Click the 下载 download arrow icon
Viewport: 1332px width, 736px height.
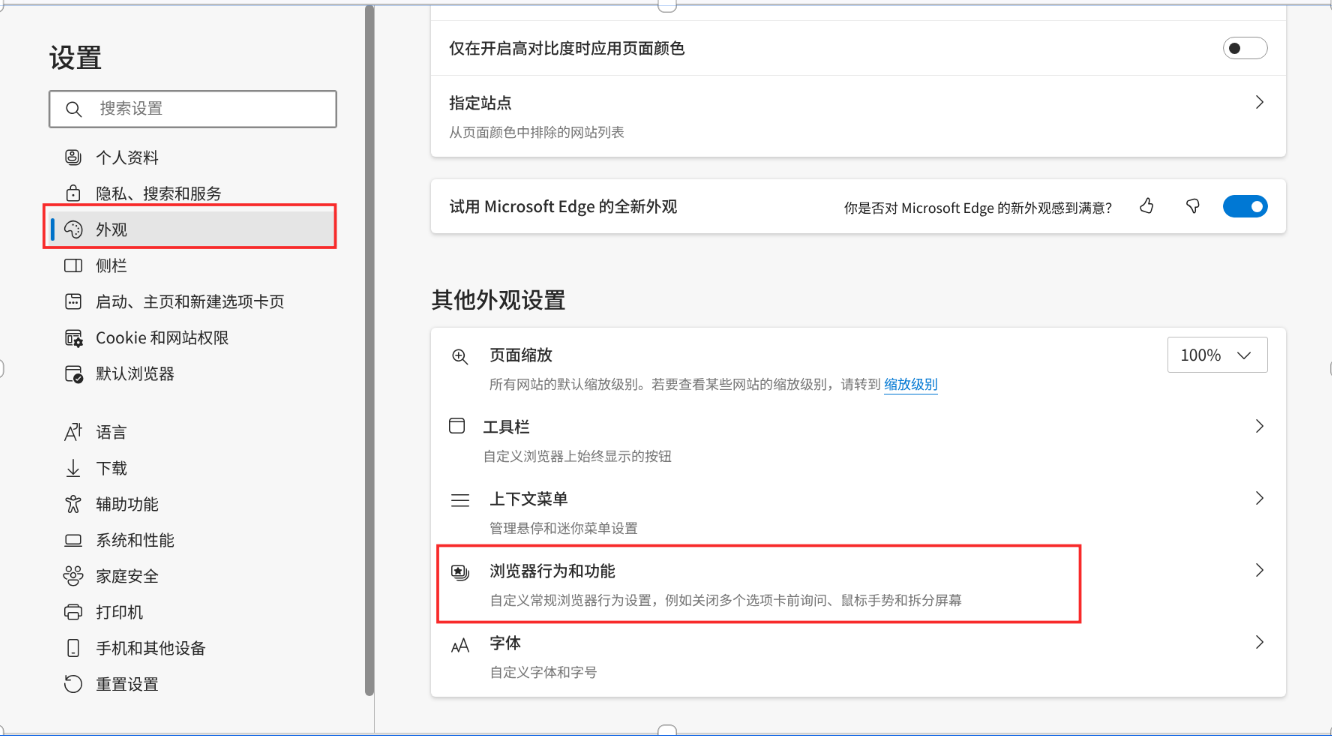[73, 468]
